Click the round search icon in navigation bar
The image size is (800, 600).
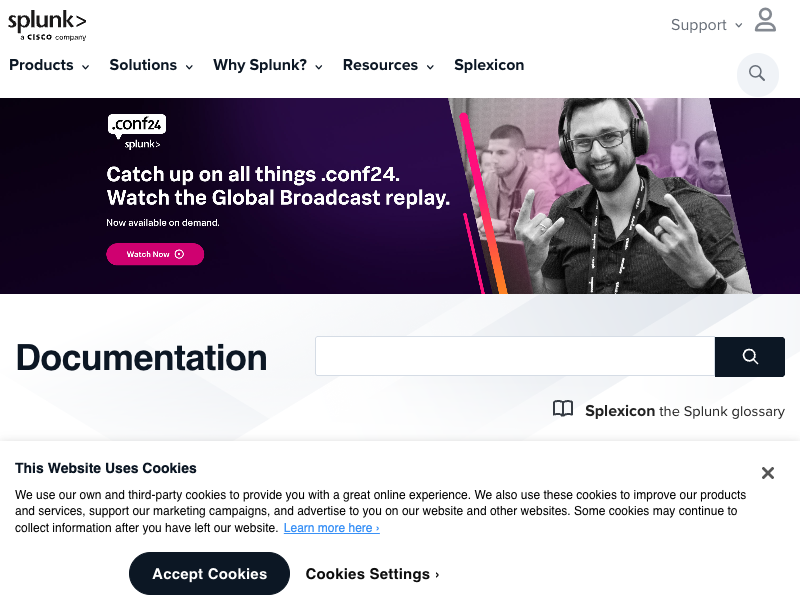tap(758, 74)
